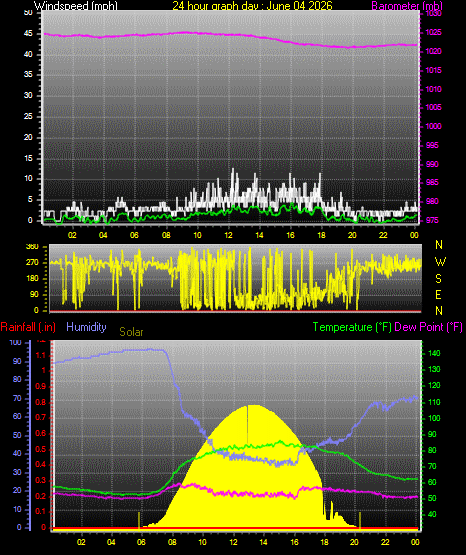Click the 'Windspeed (mph)' axis title
The height and width of the screenshot is (555, 466).
pyautogui.click(x=76, y=5)
